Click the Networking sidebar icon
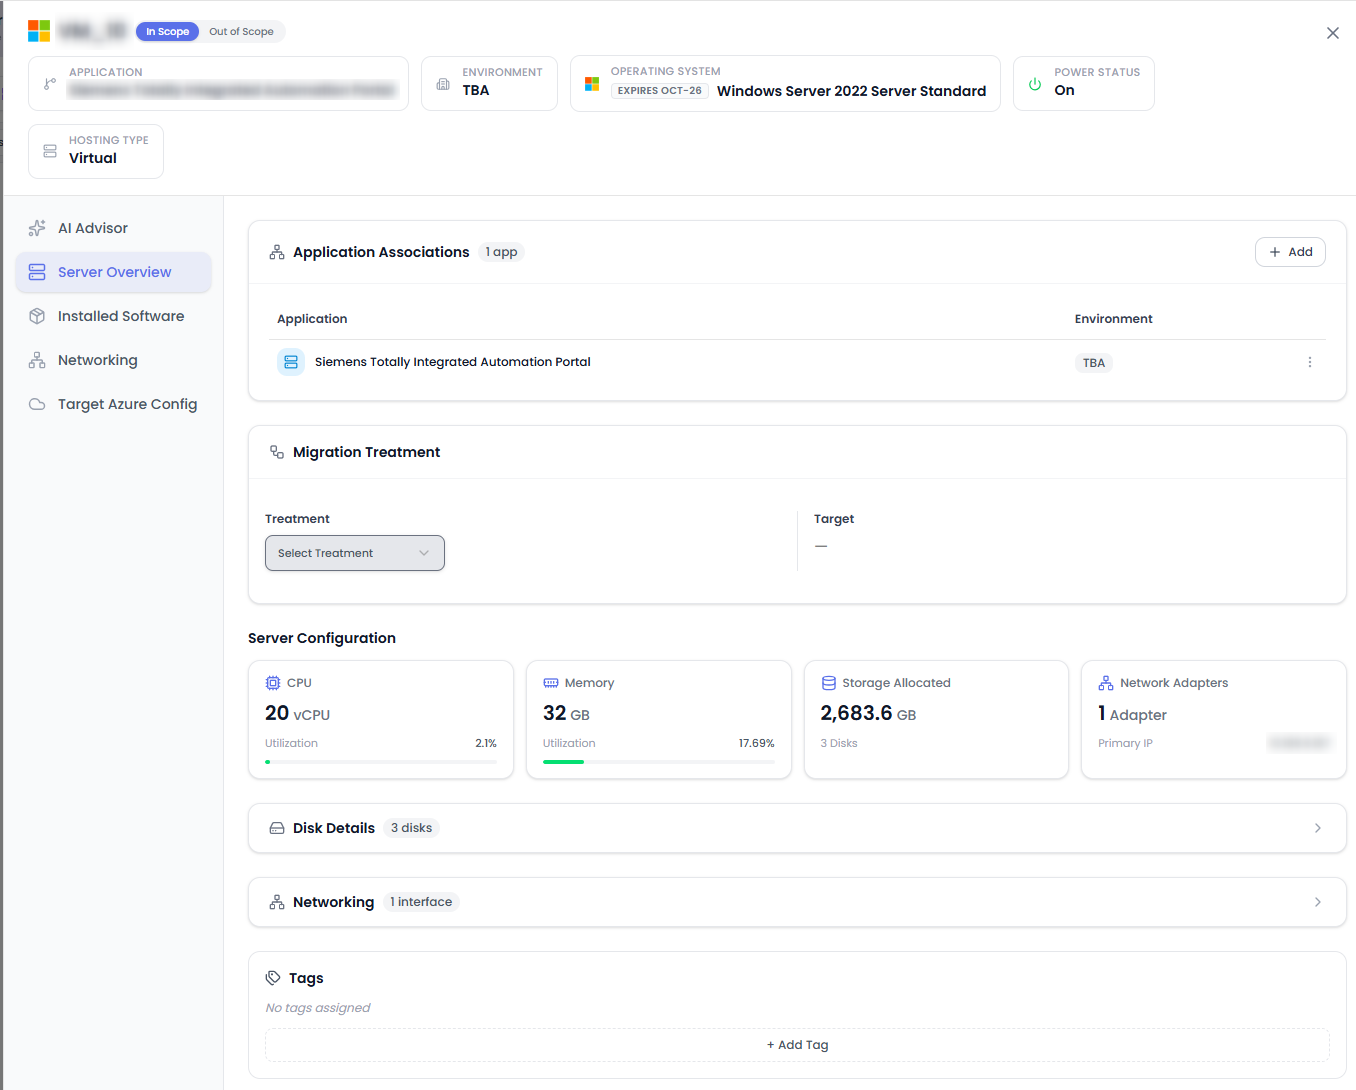Viewport: 1356px width, 1090px height. 37,360
